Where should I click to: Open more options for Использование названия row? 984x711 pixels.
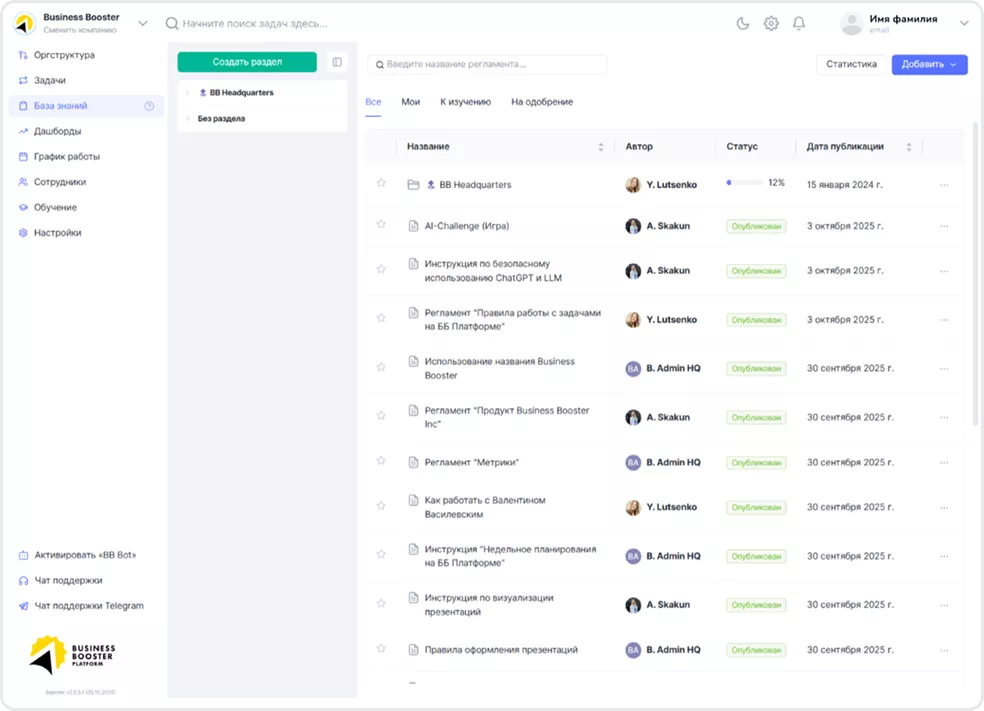[944, 368]
